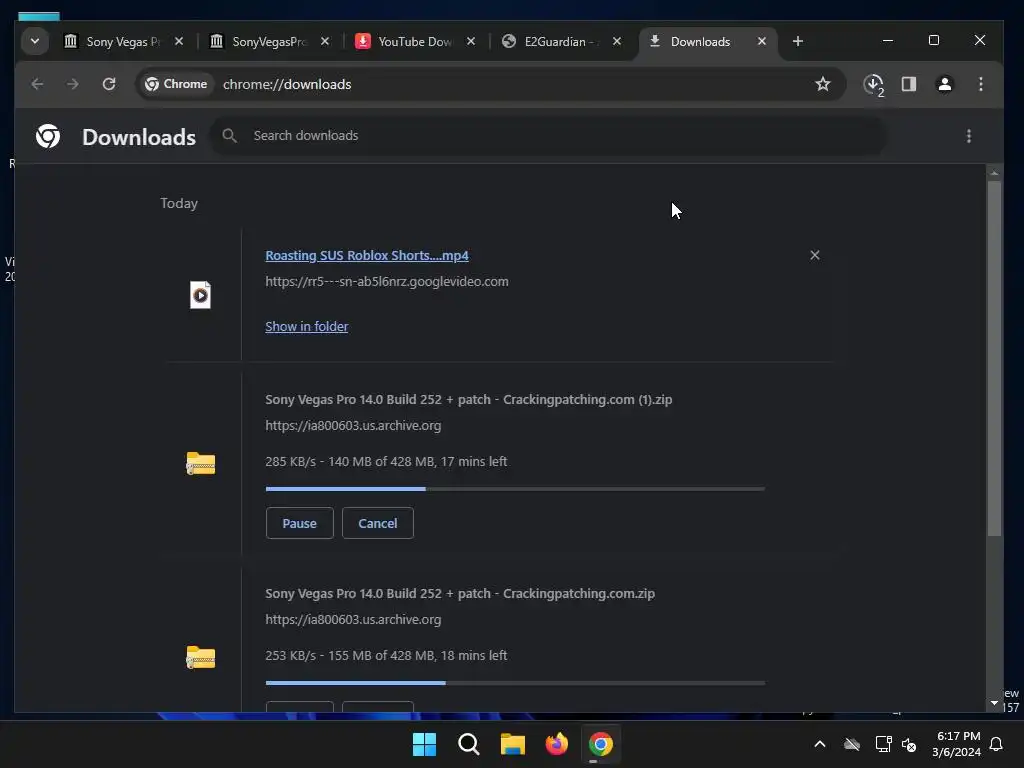Viewport: 1024px width, 768px height.
Task: Reload the page
Action: click(x=109, y=84)
